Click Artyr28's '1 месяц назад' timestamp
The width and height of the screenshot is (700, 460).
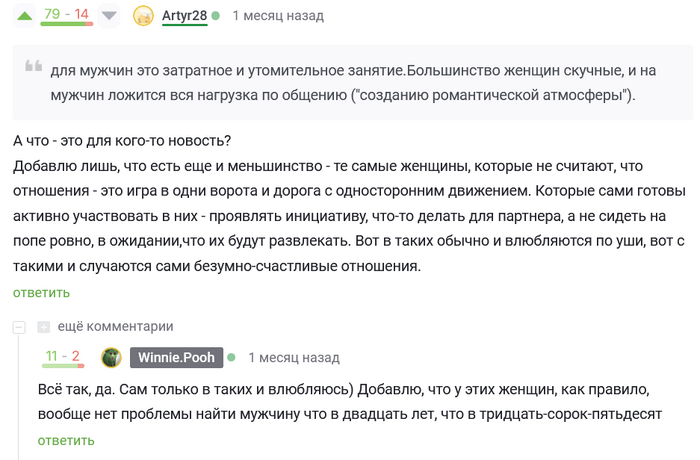[x=278, y=16]
